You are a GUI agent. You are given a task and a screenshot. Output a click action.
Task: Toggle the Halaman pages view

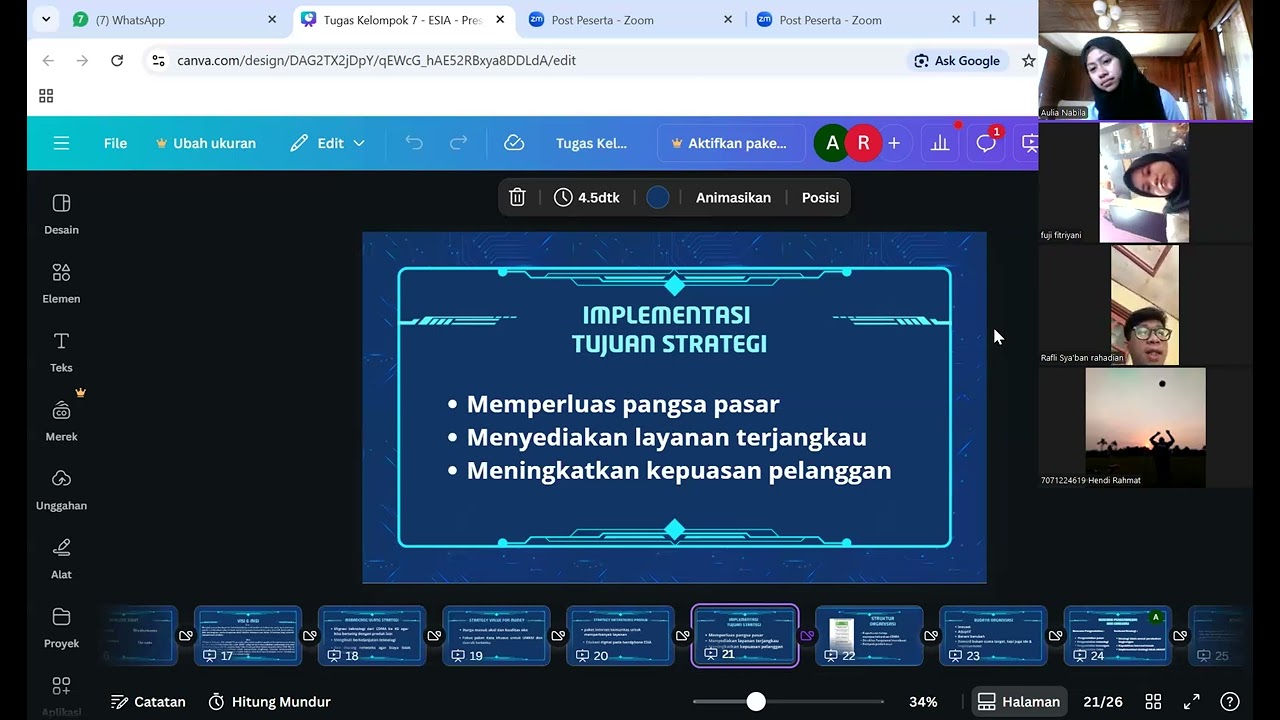pos(1018,702)
